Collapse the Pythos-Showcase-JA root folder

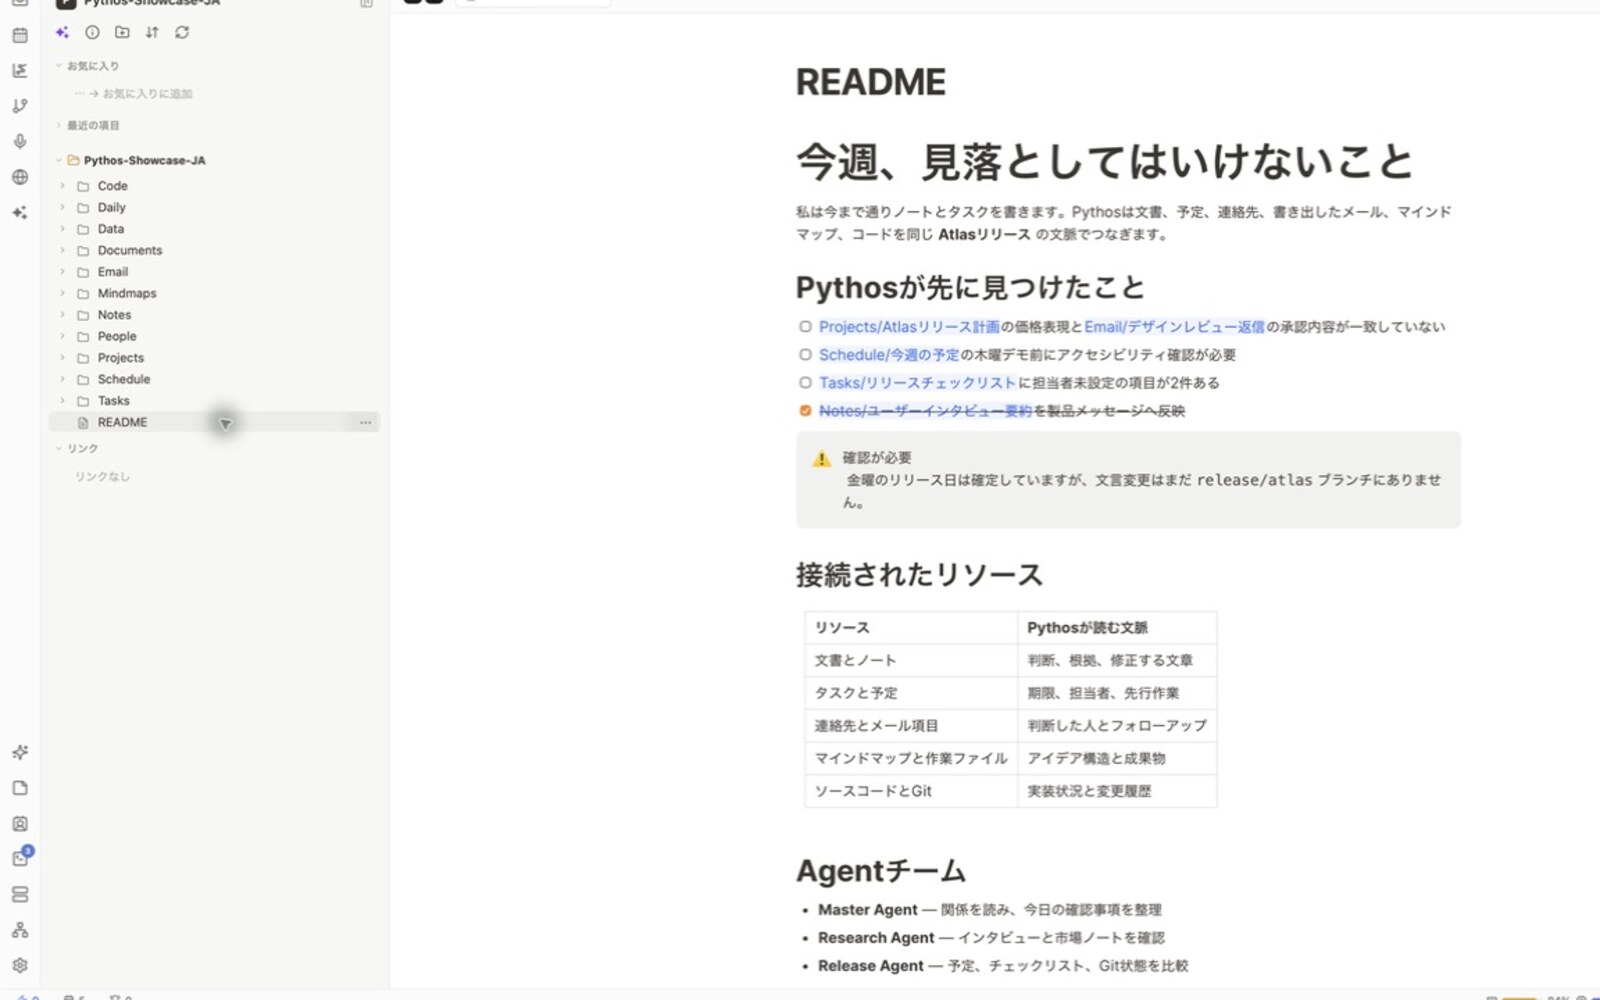pos(59,160)
